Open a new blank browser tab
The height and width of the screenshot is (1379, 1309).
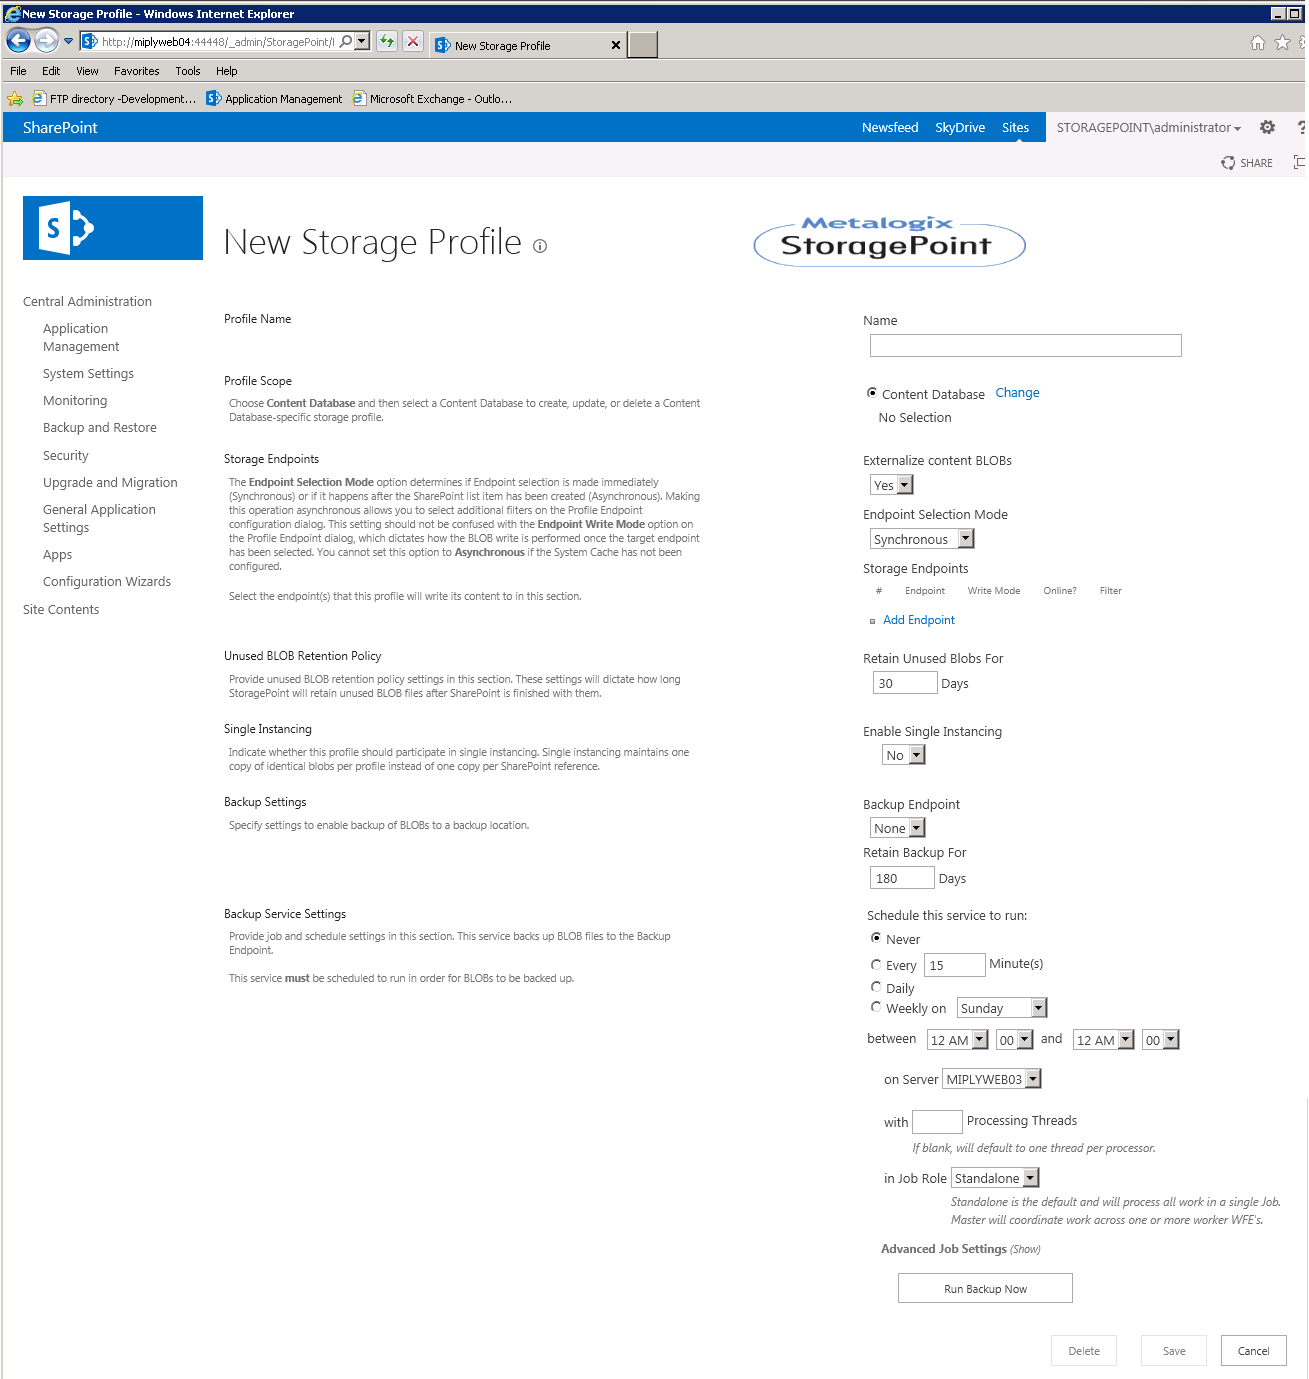click(642, 45)
